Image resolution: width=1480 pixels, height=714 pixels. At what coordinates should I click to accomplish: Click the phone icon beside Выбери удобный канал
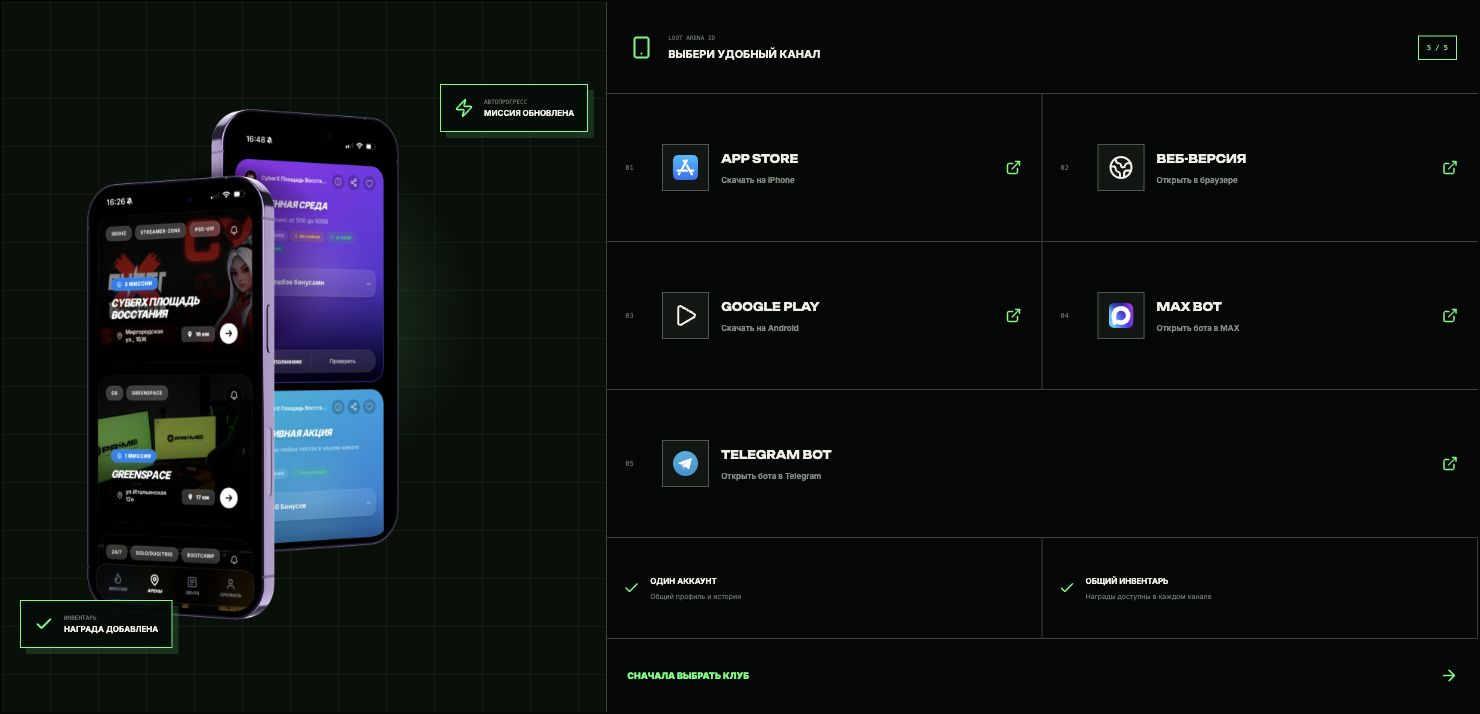point(641,47)
